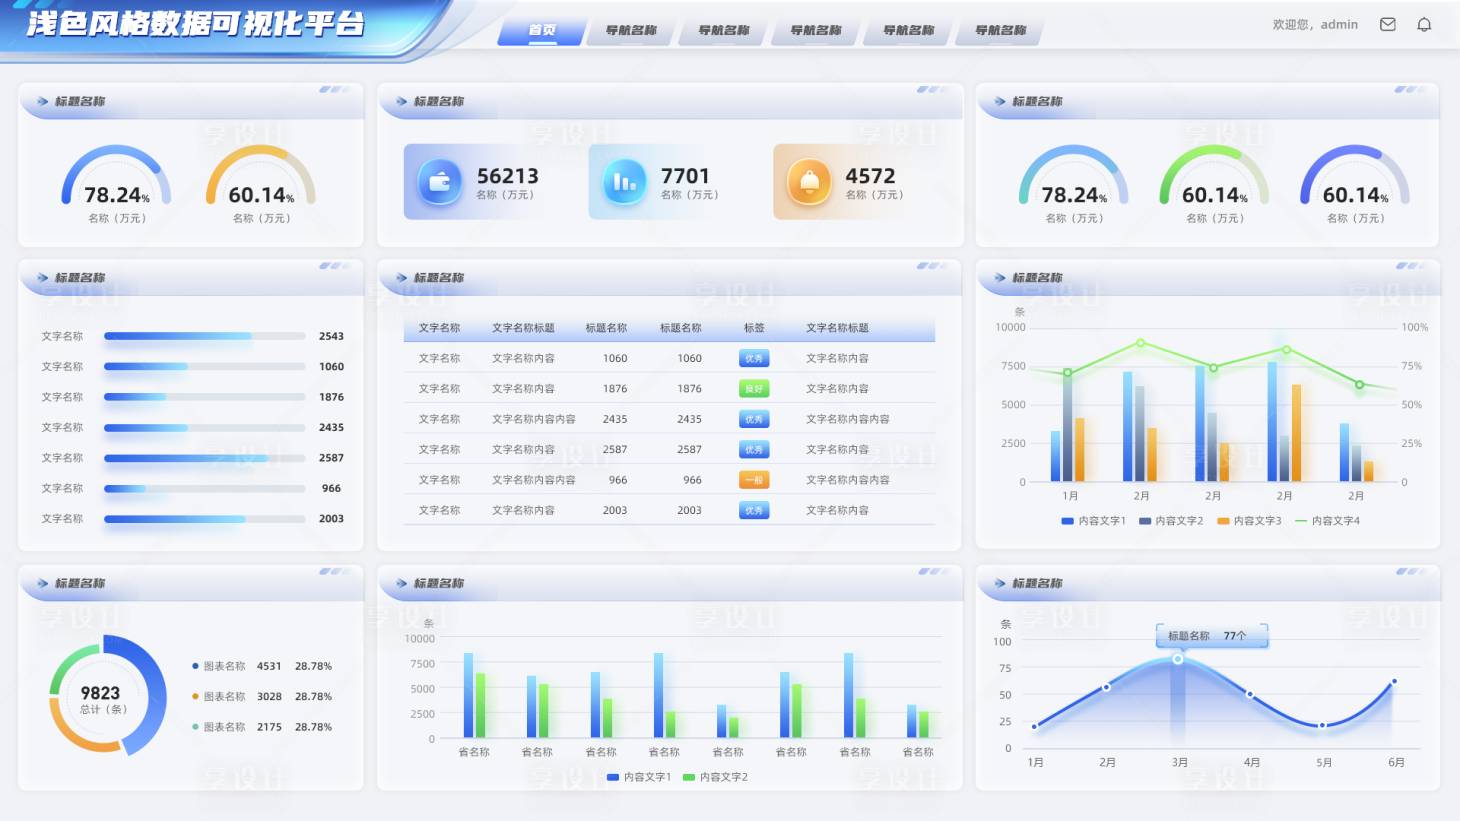Click the header arrow icon of the data table panel
The height and width of the screenshot is (821, 1460).
[401, 277]
